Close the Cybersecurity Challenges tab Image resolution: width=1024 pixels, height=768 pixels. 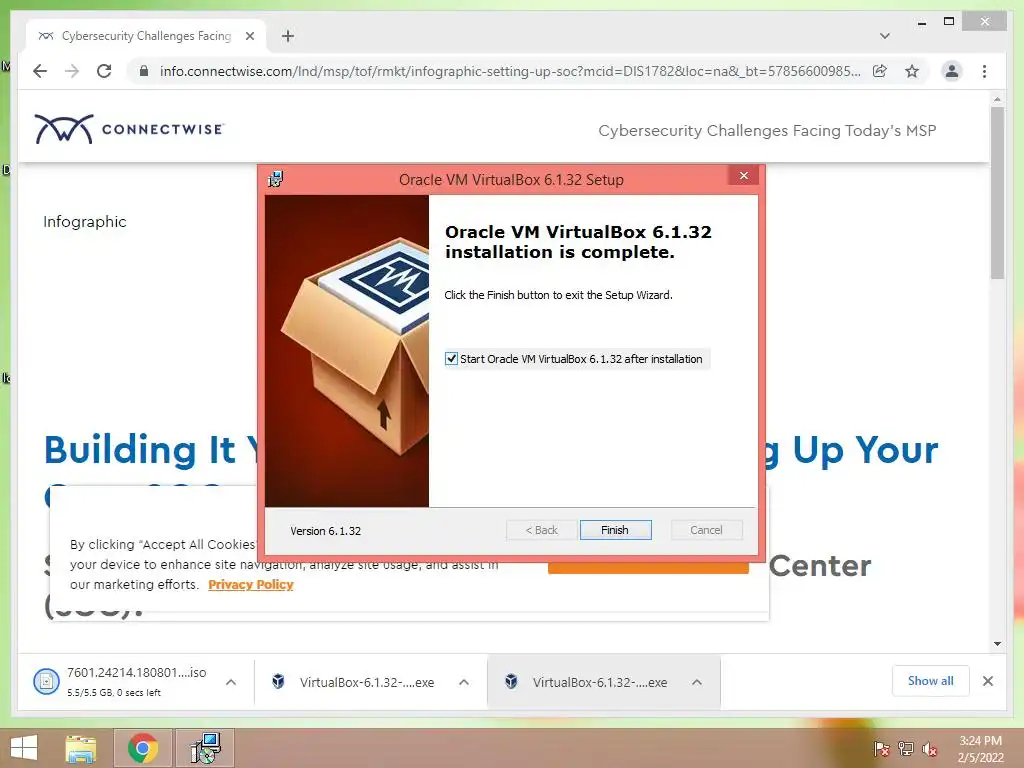point(249,36)
